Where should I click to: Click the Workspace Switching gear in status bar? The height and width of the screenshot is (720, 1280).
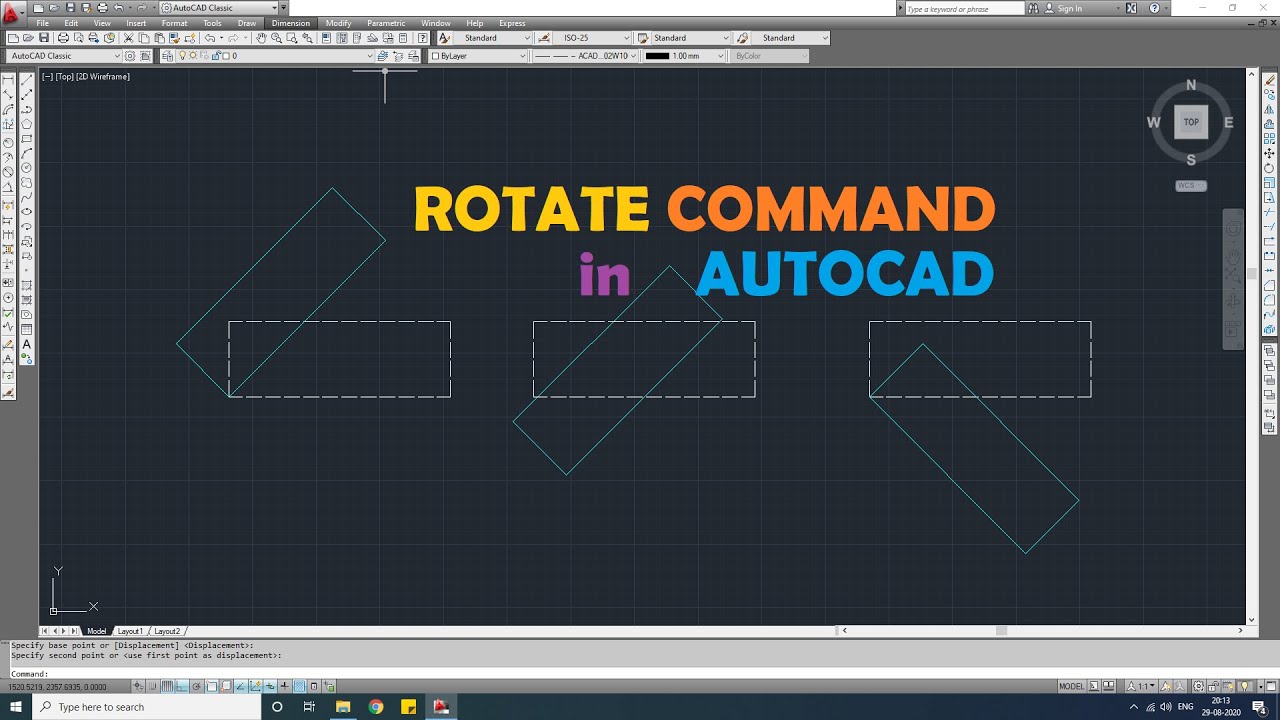[x=1199, y=686]
